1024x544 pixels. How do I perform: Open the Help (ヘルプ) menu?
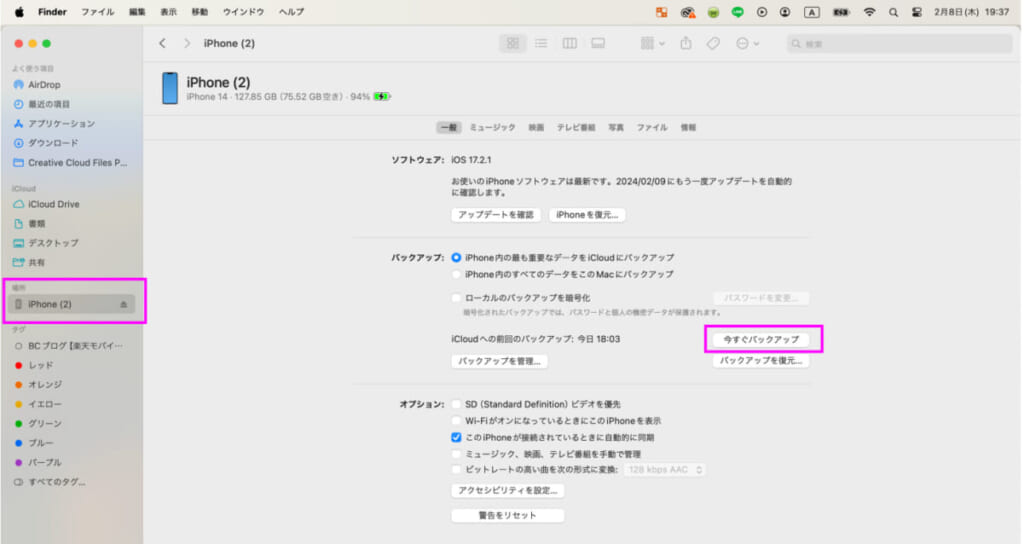pyautogui.click(x=291, y=12)
